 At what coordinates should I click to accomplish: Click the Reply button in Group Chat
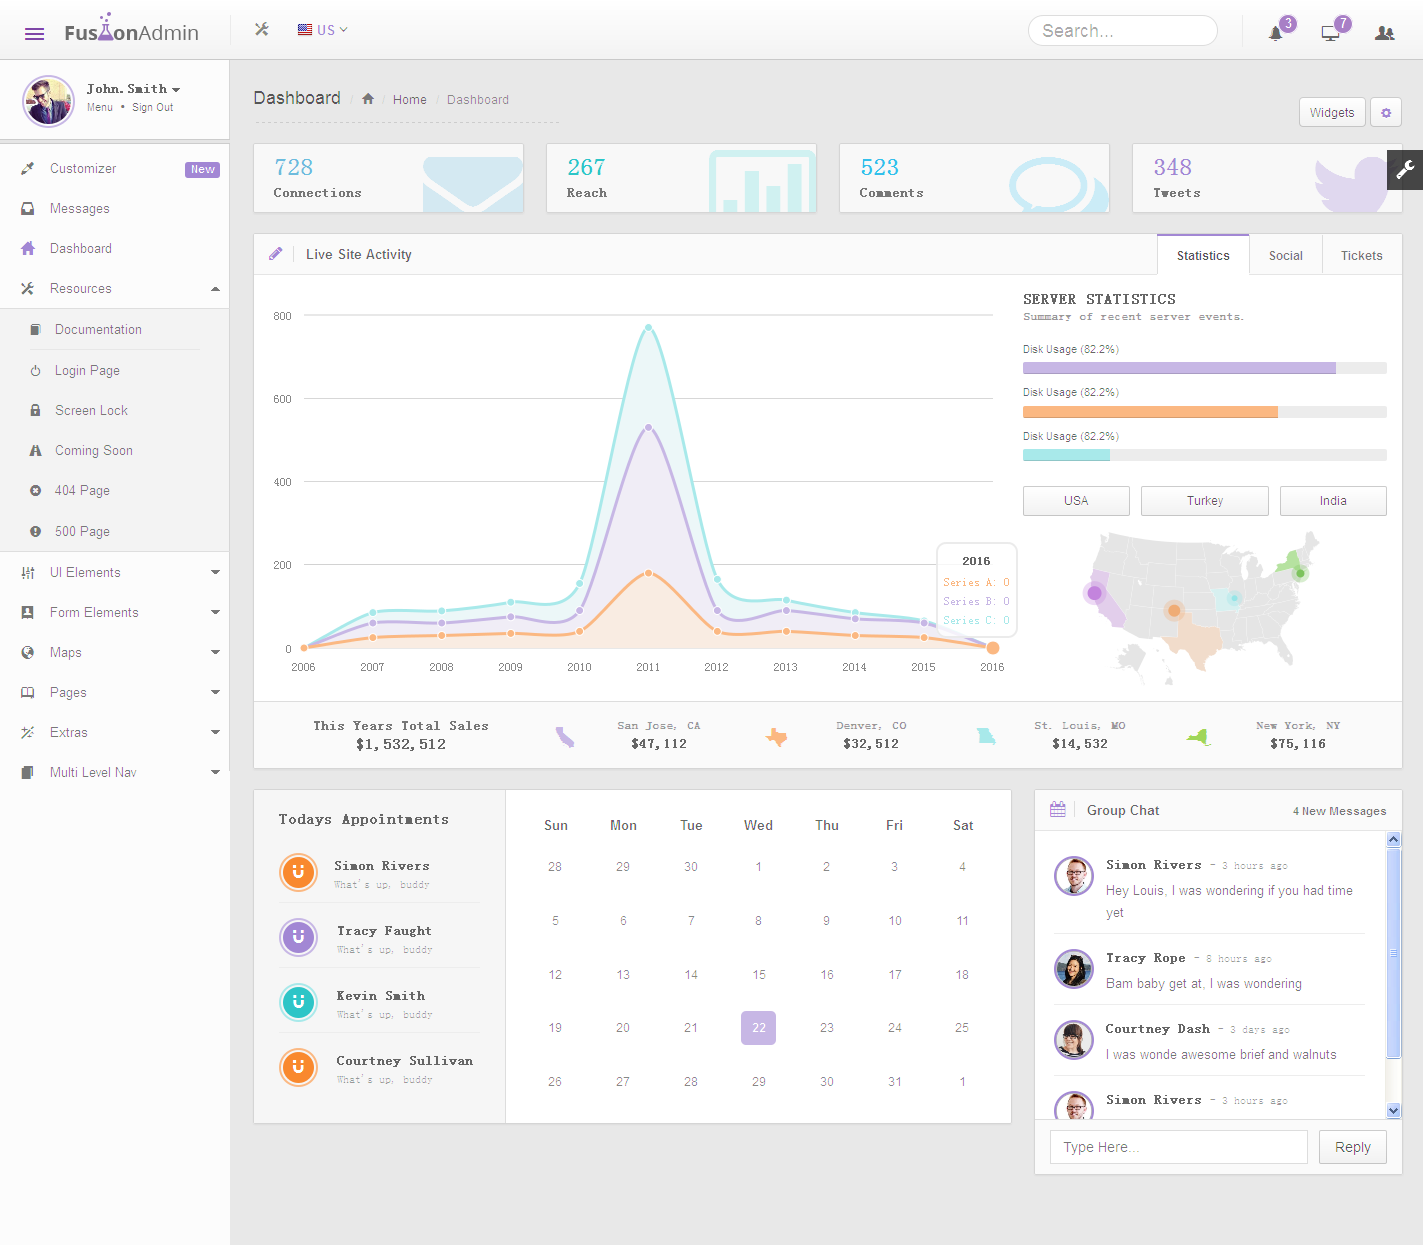1352,1147
